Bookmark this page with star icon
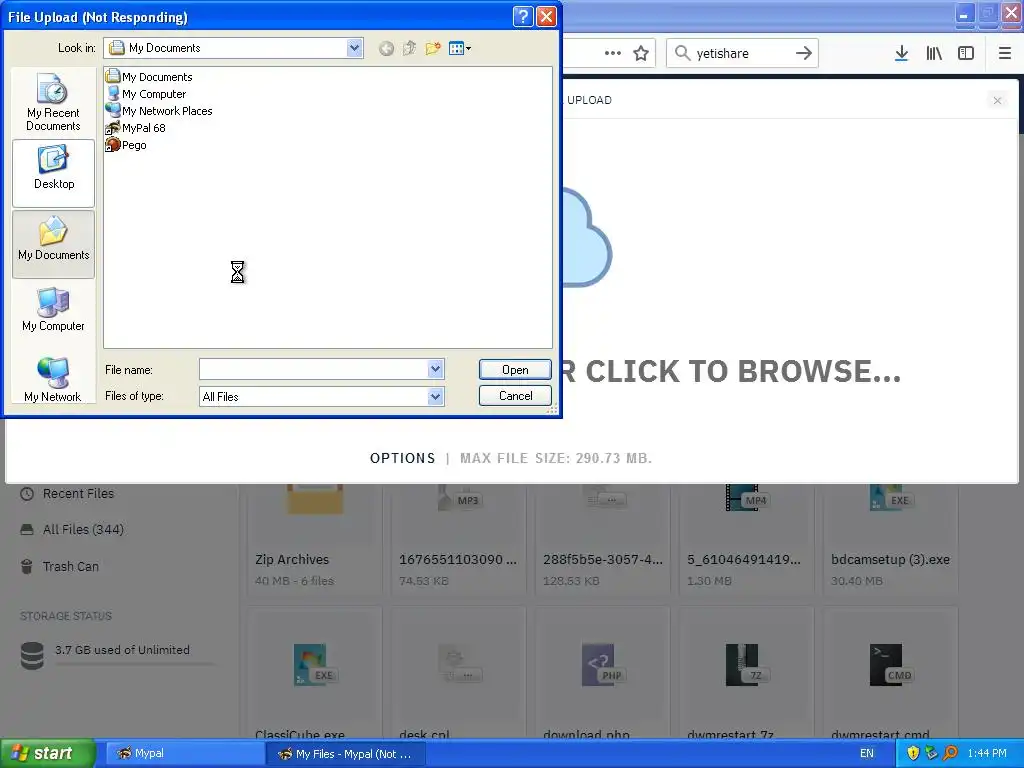The height and width of the screenshot is (768, 1024). click(x=641, y=54)
